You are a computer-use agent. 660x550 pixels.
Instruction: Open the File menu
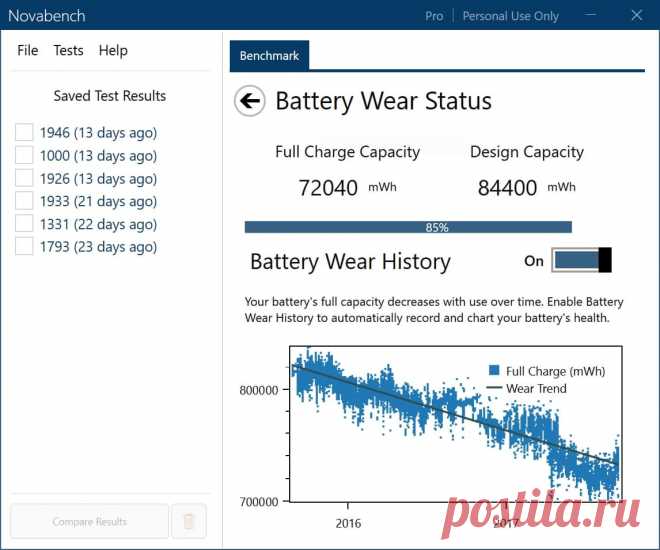coord(28,50)
